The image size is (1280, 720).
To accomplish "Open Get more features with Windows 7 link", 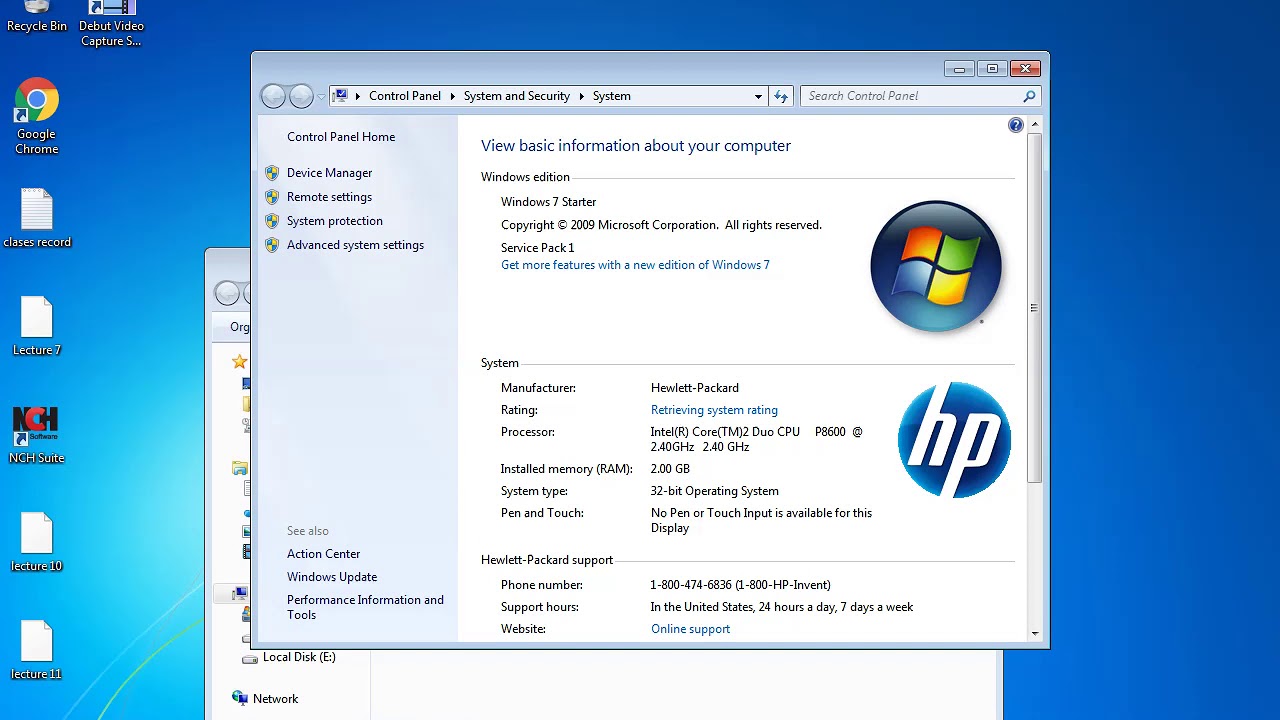I will pyautogui.click(x=635, y=264).
